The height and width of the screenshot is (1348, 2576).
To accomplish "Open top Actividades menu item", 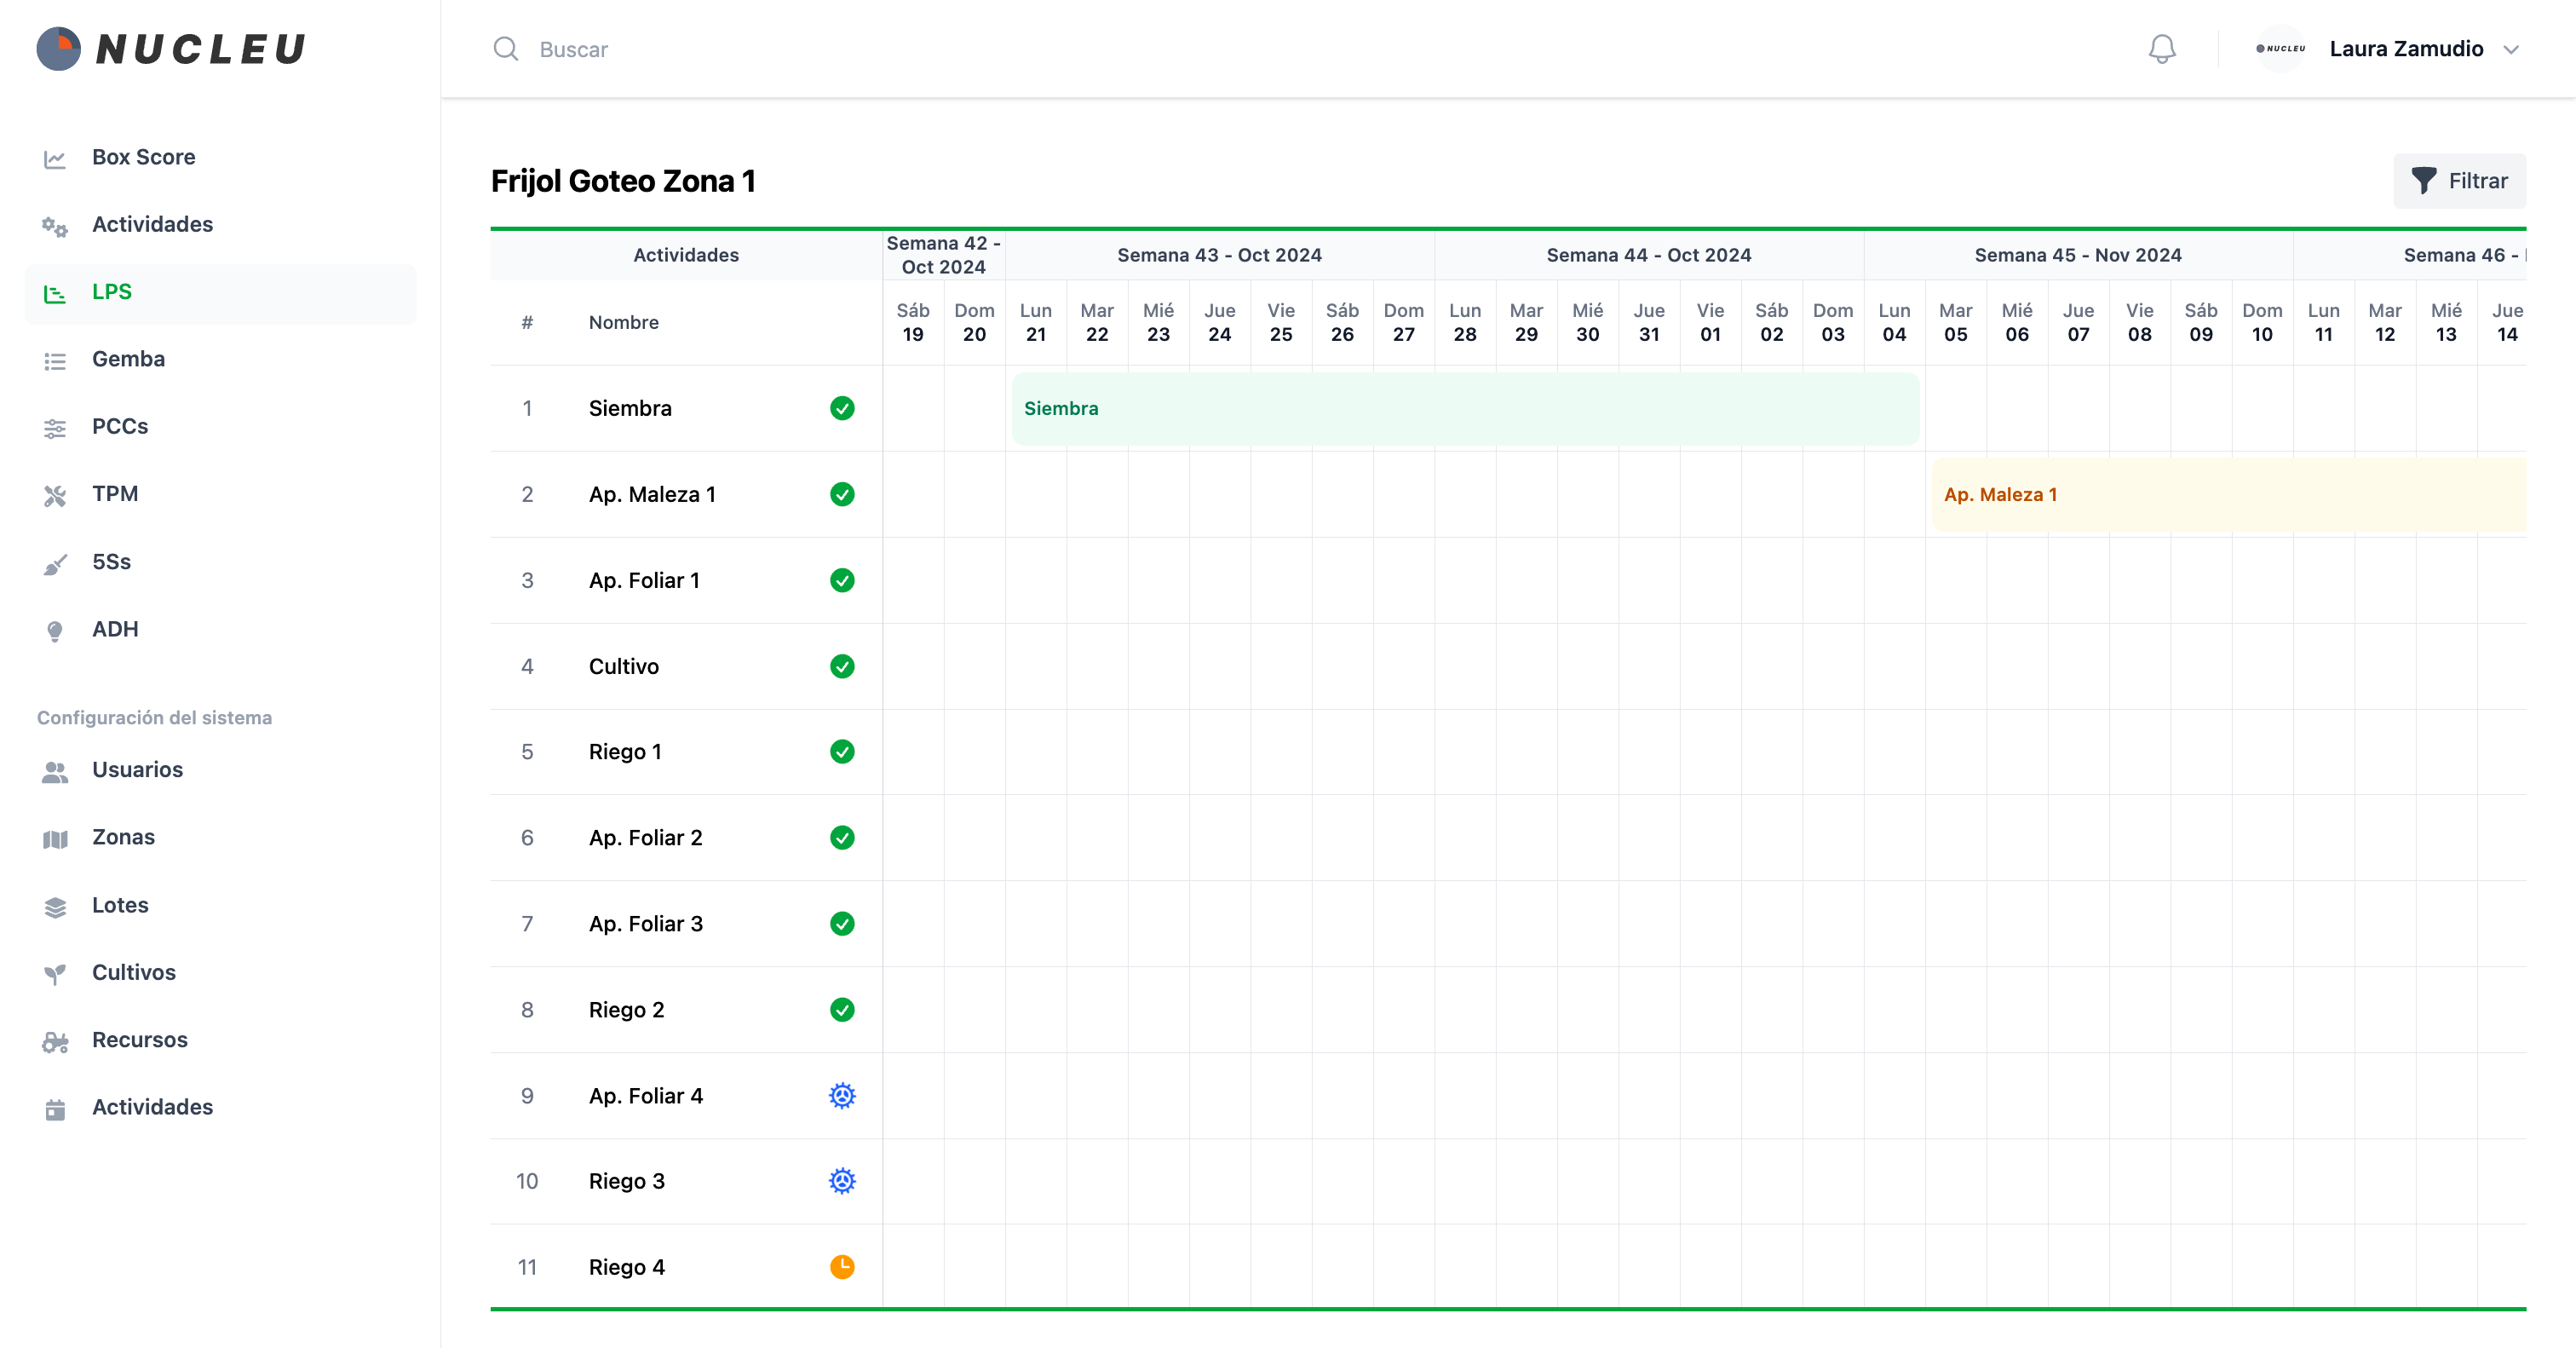I will click(x=221, y=224).
